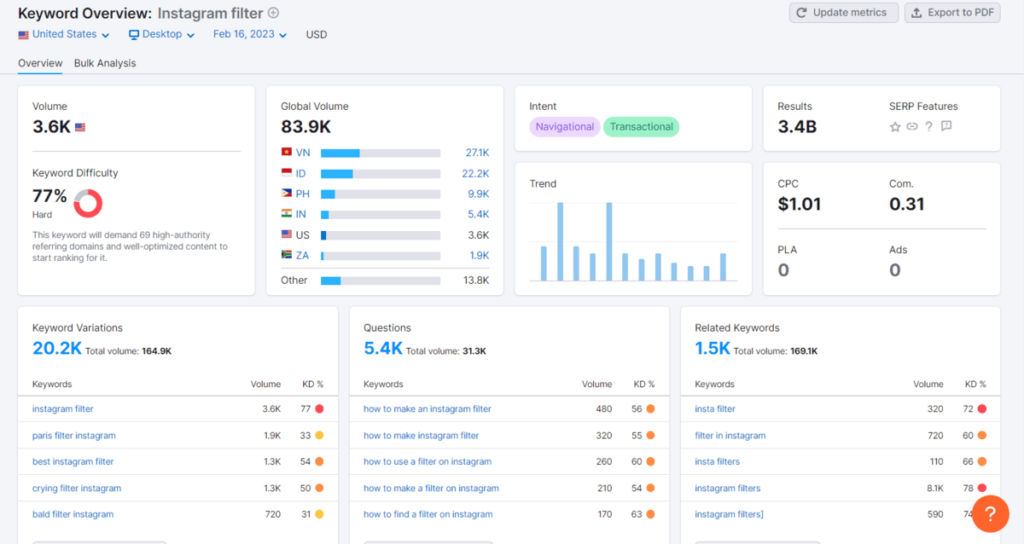Click the Navigational intent badge
Image resolution: width=1024 pixels, height=544 pixels.
point(564,127)
